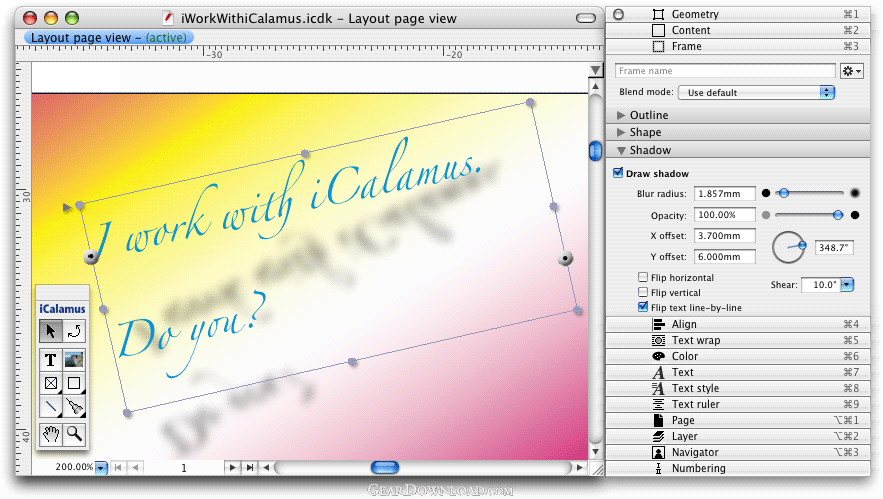883x499 pixels.
Task: Activate the Hand pan tool
Action: pos(51,434)
